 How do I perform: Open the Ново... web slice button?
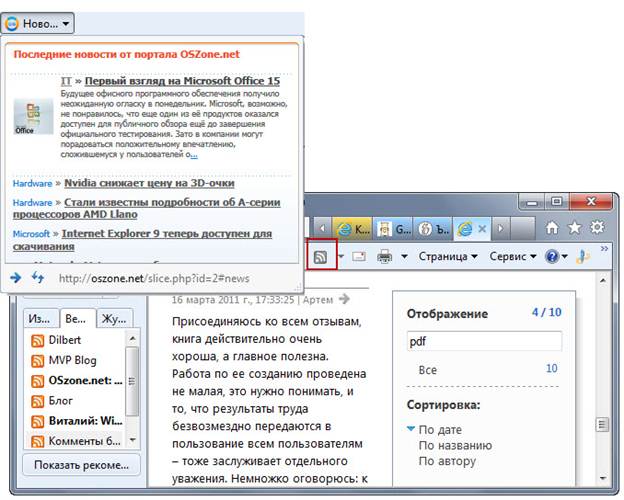(37, 23)
